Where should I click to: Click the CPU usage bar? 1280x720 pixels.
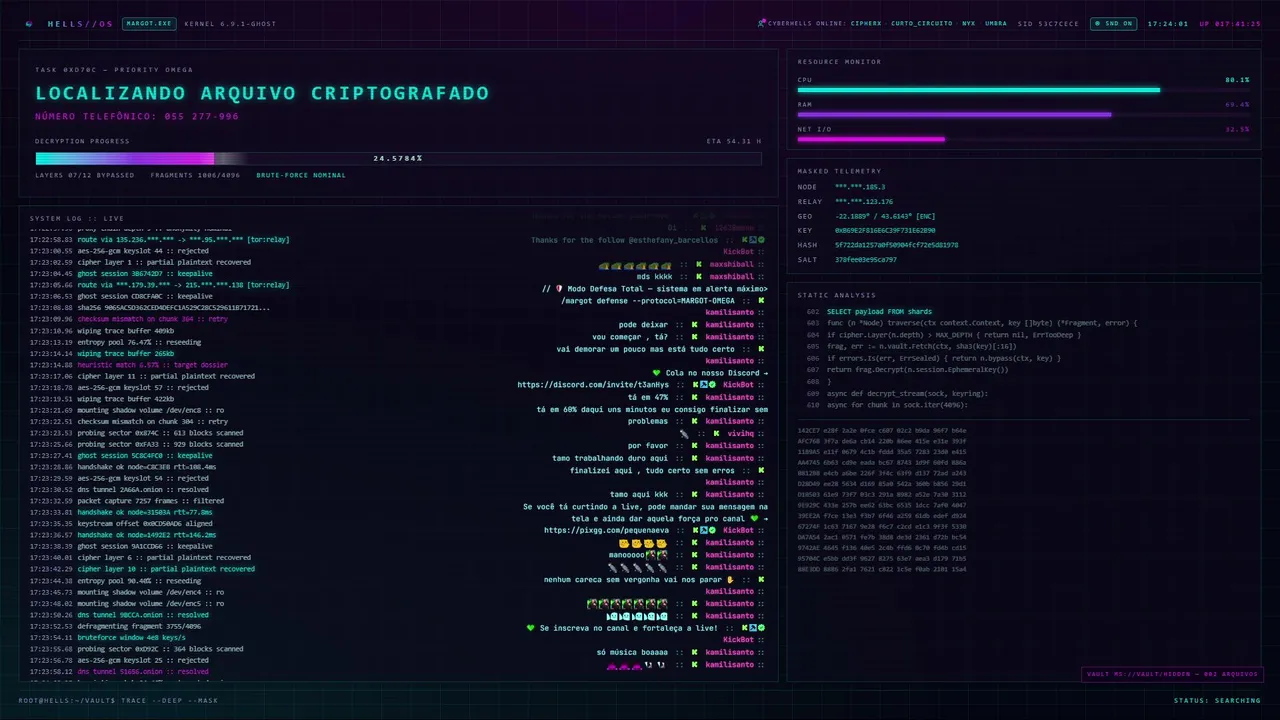point(1023,90)
